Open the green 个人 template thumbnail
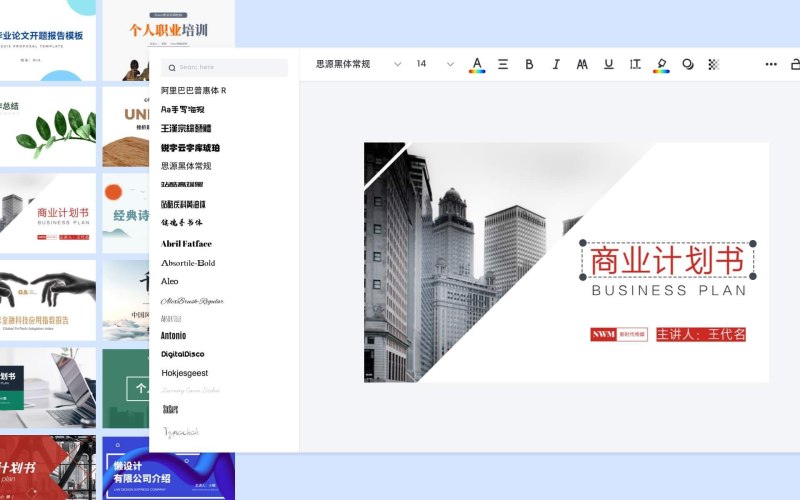800x500 pixels. [126, 388]
